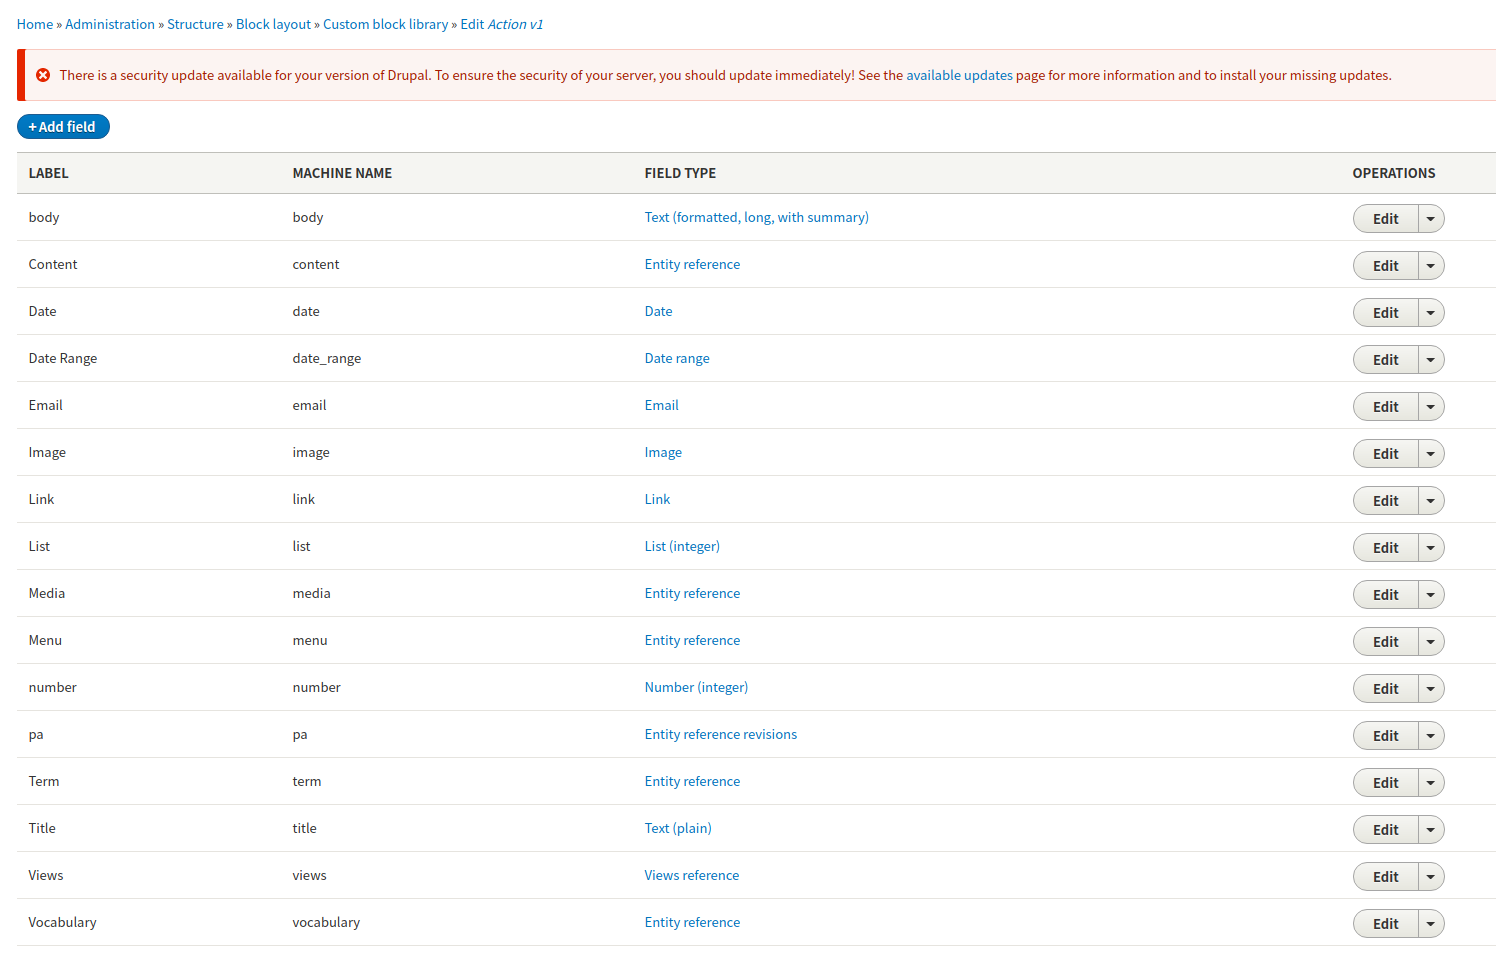Screen dimensions: 1496x975
Task: Open operations dropdown for the Image row
Action: (1431, 454)
